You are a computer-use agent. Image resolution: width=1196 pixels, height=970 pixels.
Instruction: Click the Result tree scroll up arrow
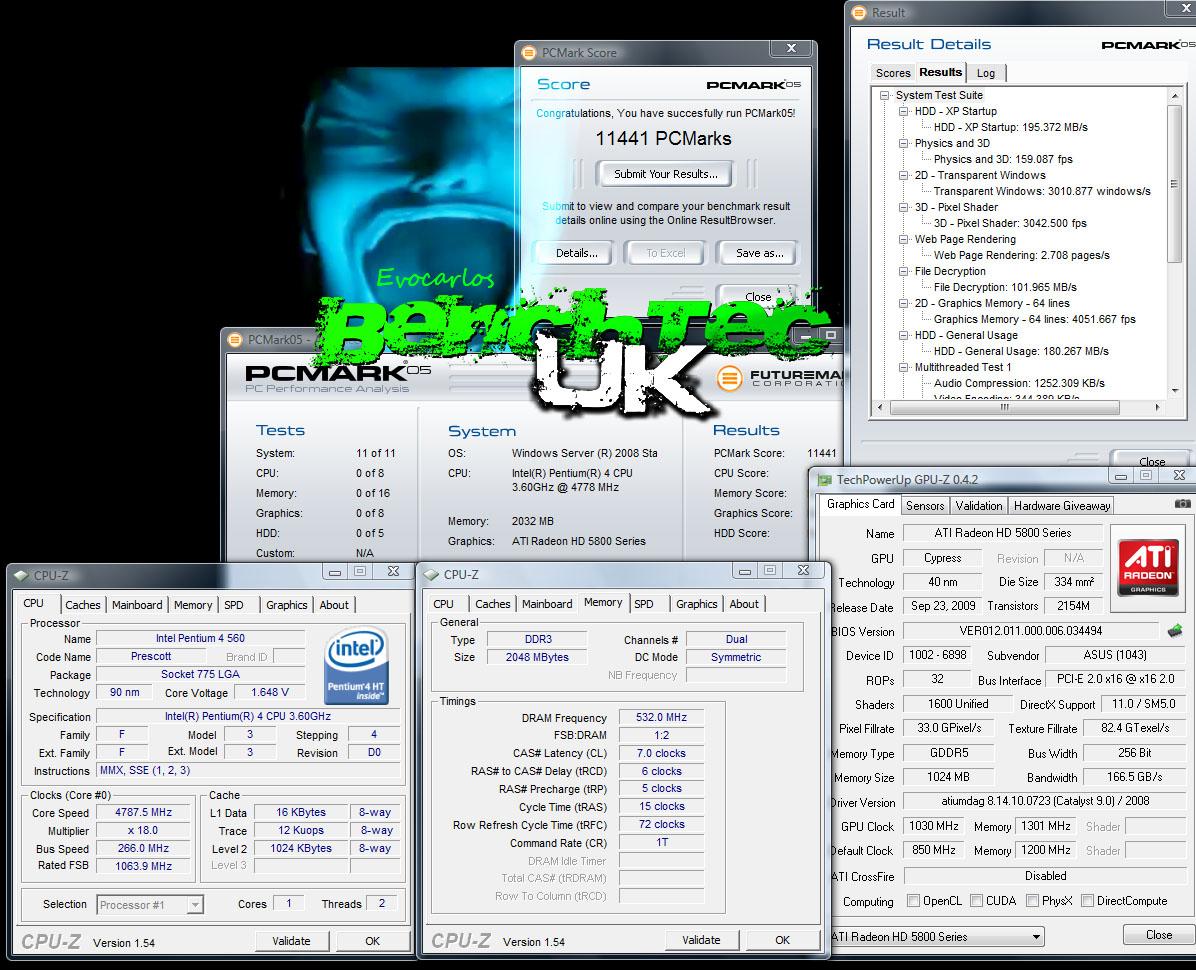(x=1174, y=96)
